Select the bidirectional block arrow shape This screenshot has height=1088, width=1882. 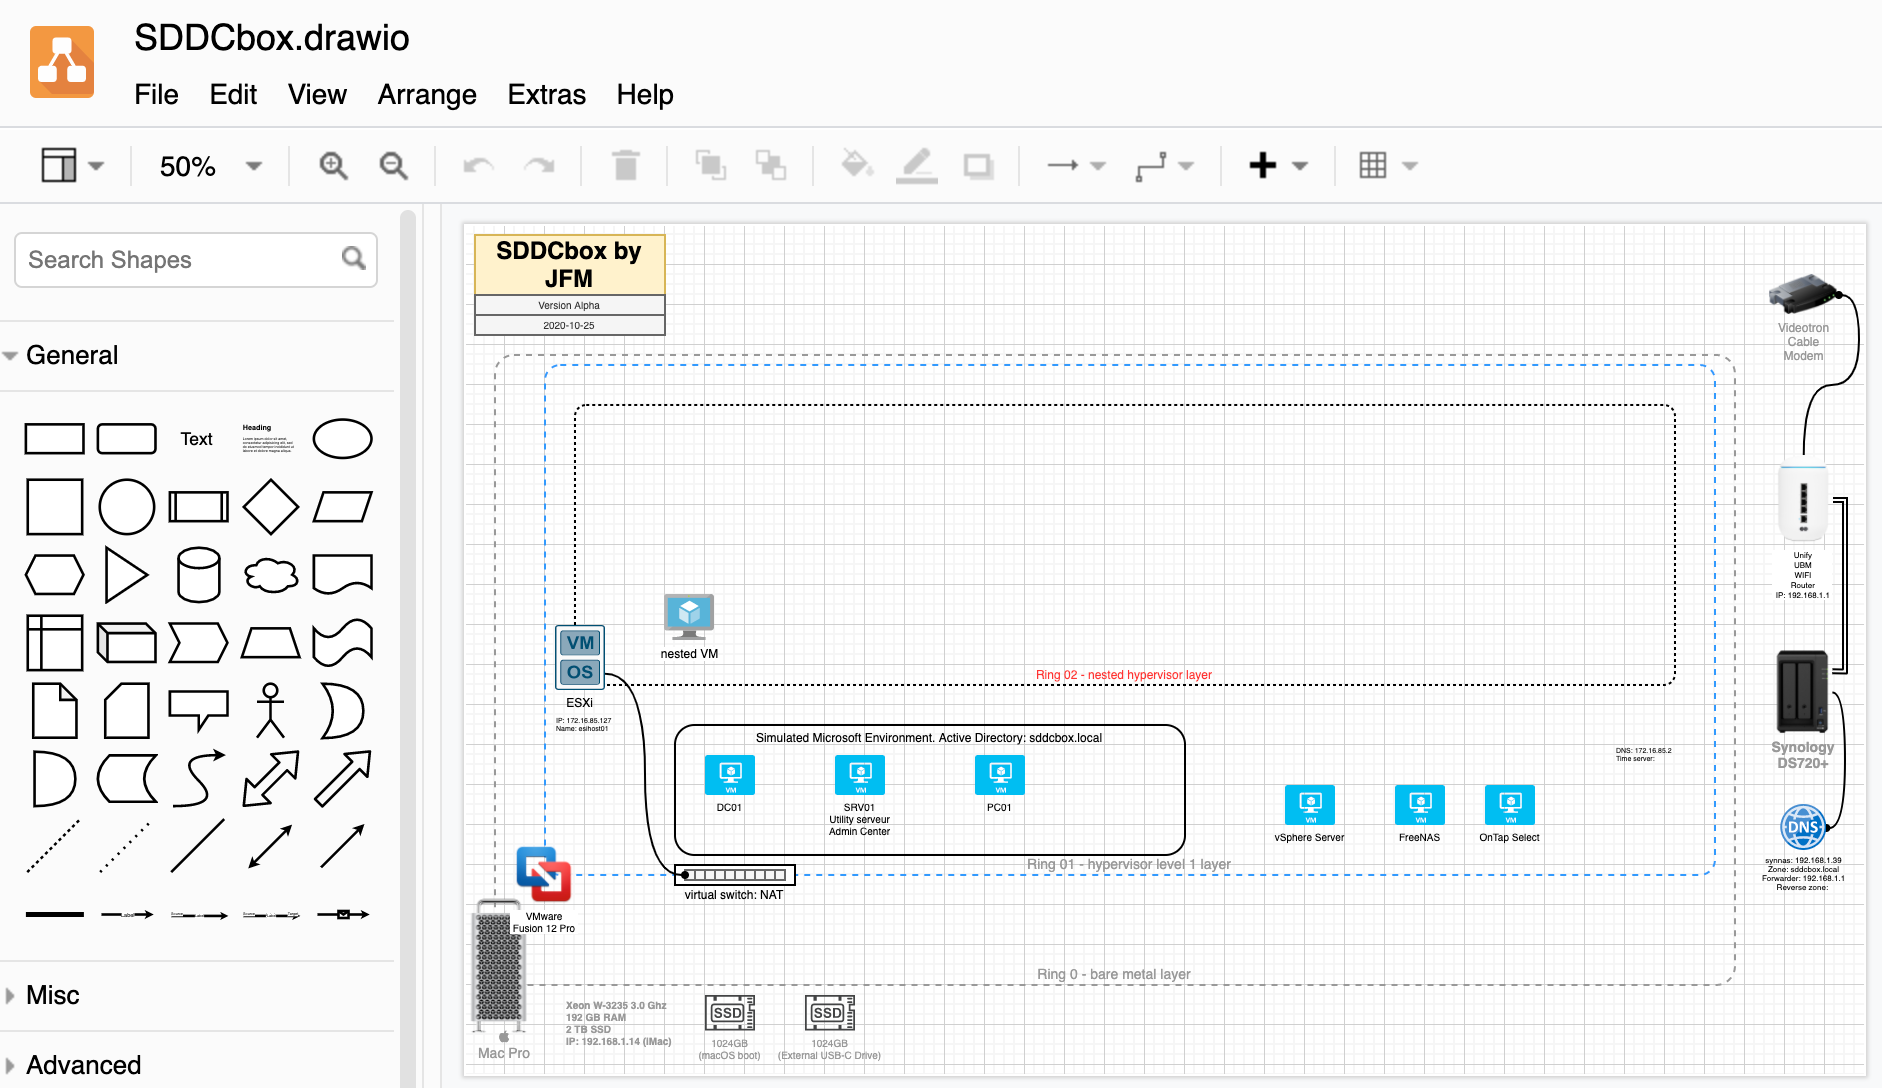point(271,779)
